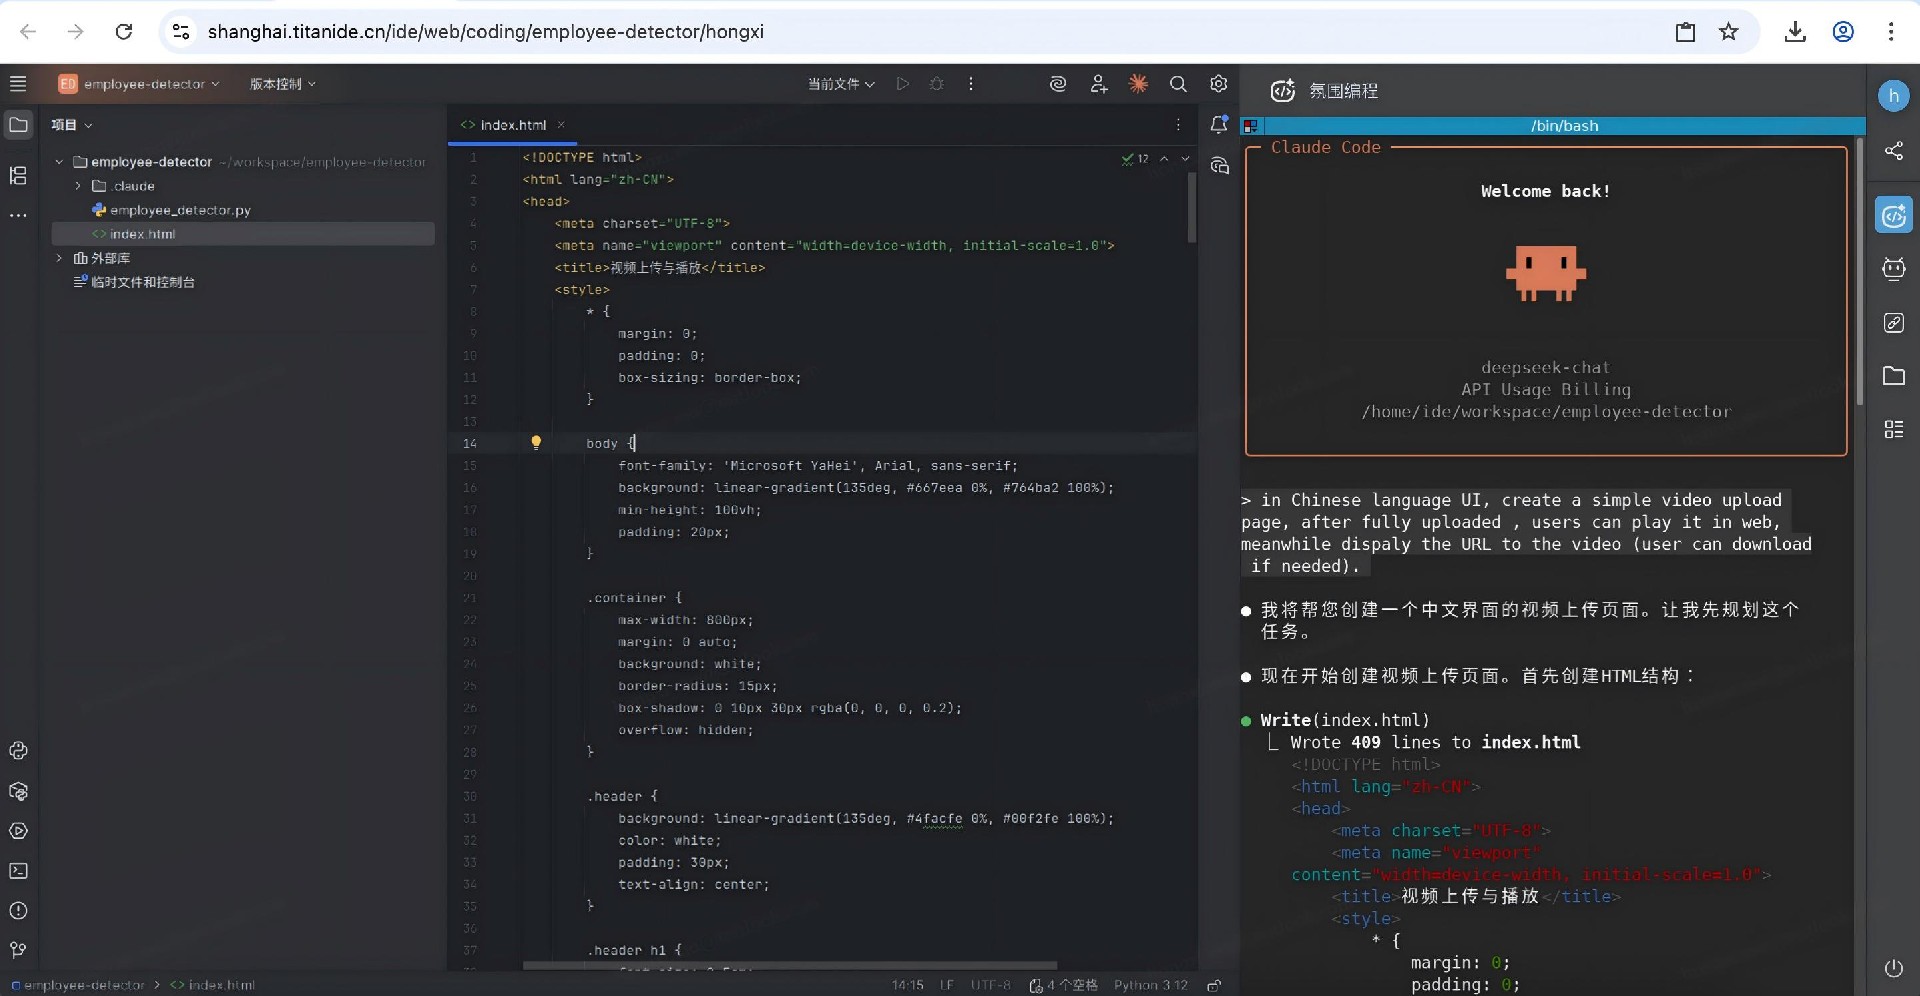The image size is (1920, 996).
Task: Click the search magnifier icon in toolbar
Action: [x=1178, y=84]
